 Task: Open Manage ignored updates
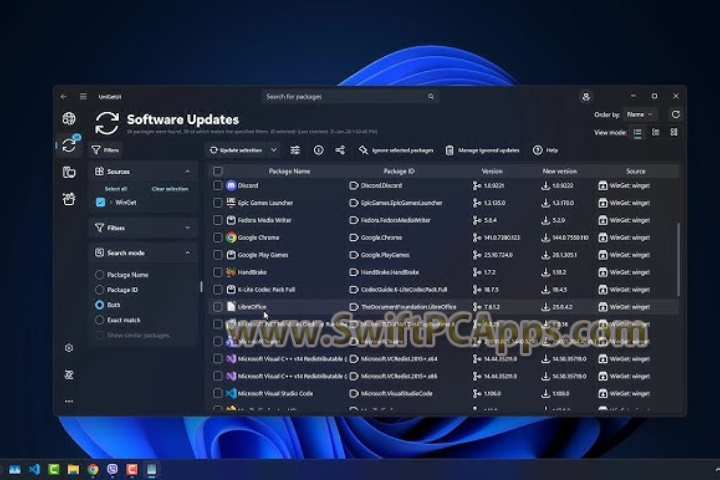point(483,150)
